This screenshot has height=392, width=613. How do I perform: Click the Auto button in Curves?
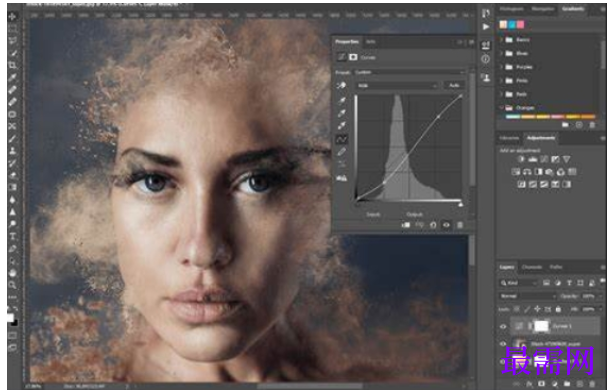454,85
